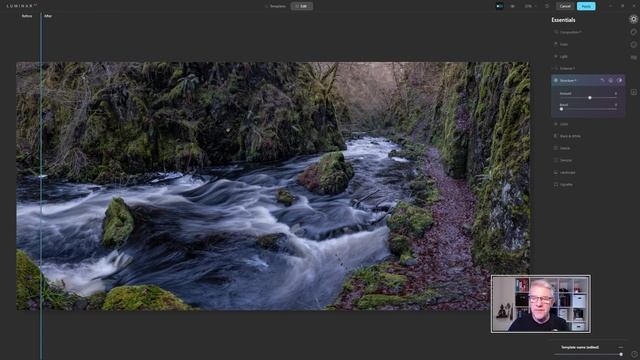The width and height of the screenshot is (640, 360).
Task: Cancel the current edits
Action: [x=565, y=6]
